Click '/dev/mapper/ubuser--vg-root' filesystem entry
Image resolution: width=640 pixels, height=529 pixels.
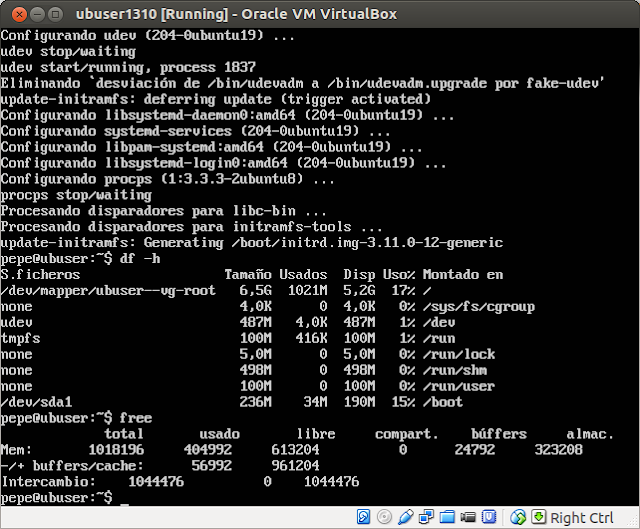click(108, 291)
